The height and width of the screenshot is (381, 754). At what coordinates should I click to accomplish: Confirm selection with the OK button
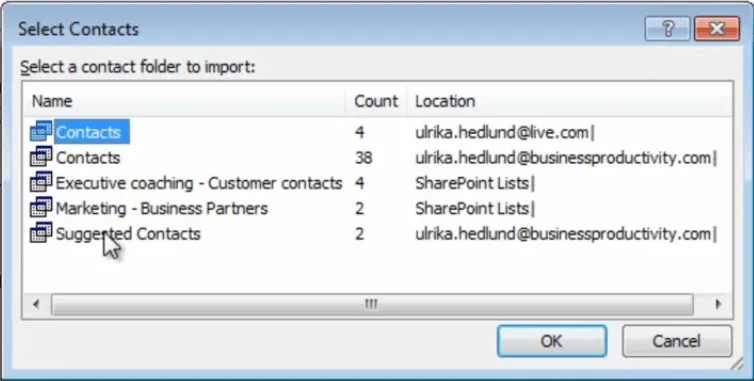(552, 341)
